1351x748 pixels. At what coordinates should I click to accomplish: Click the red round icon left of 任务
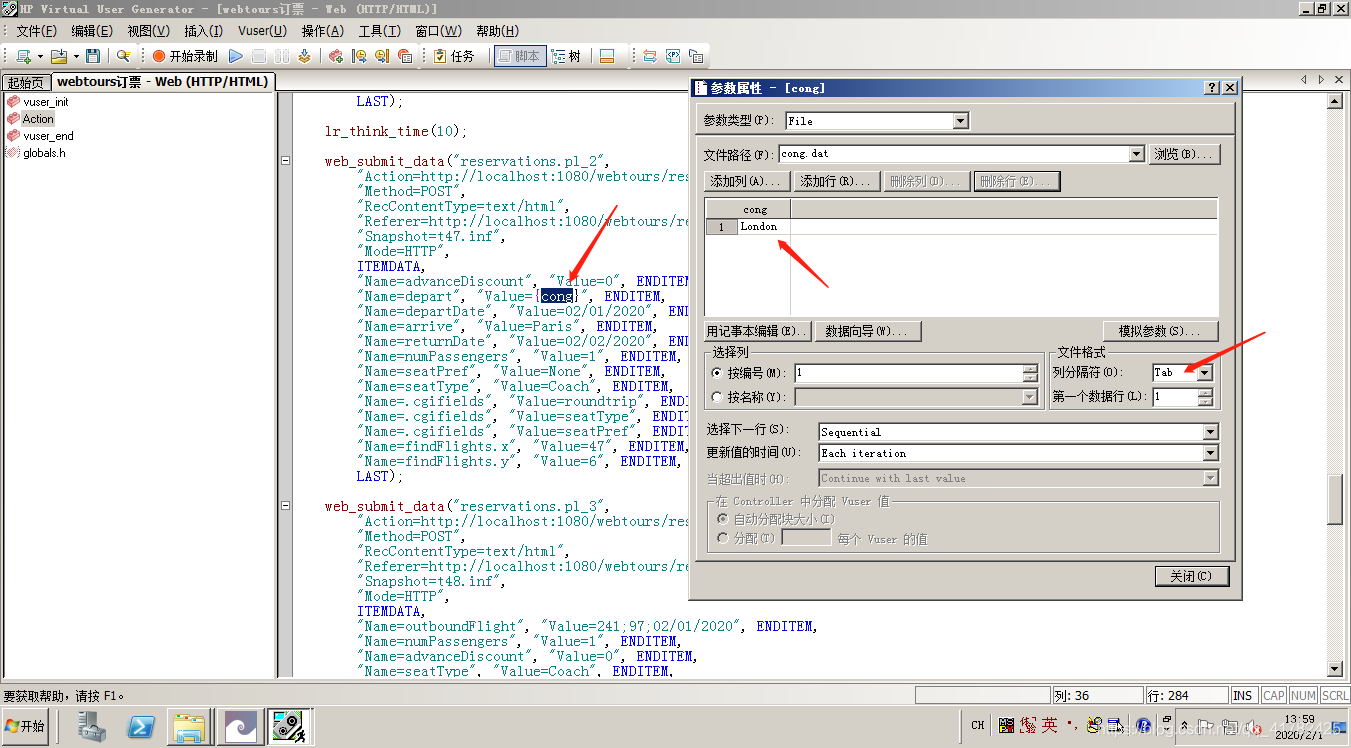click(x=405, y=56)
